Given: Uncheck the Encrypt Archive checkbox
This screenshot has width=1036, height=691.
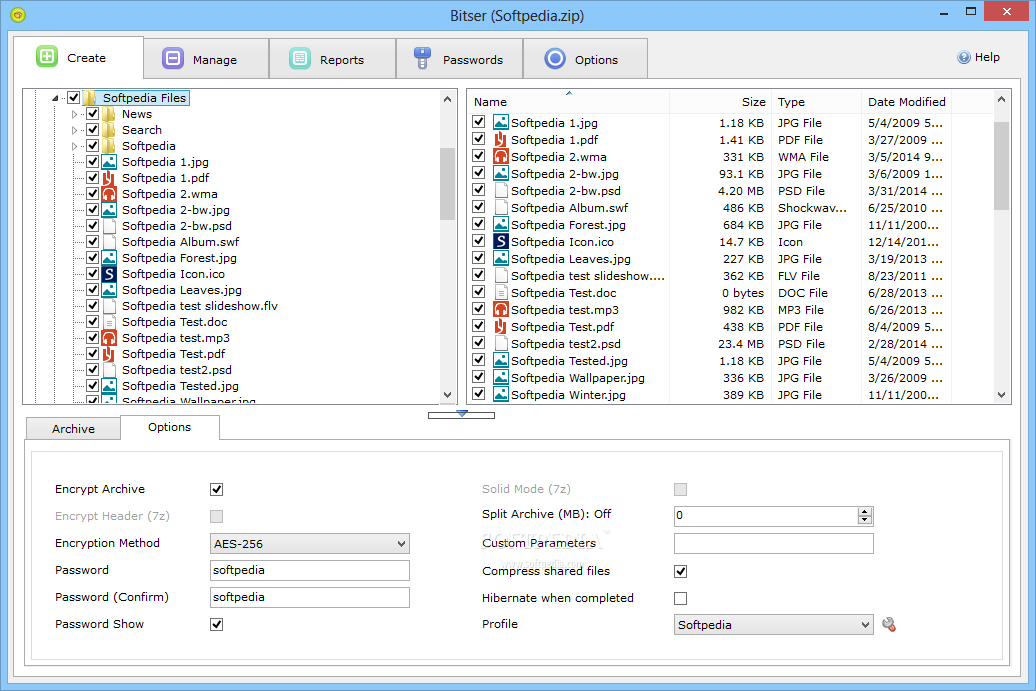Looking at the screenshot, I should (x=217, y=490).
